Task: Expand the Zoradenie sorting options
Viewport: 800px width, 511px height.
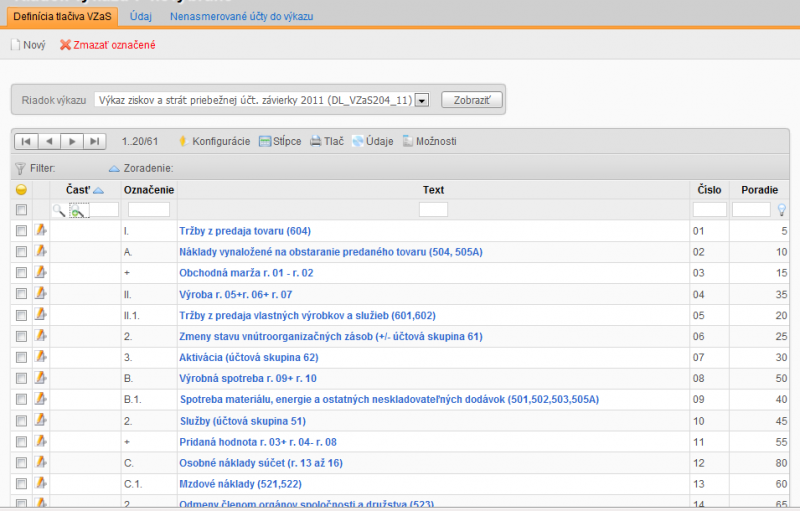Action: pos(141,168)
